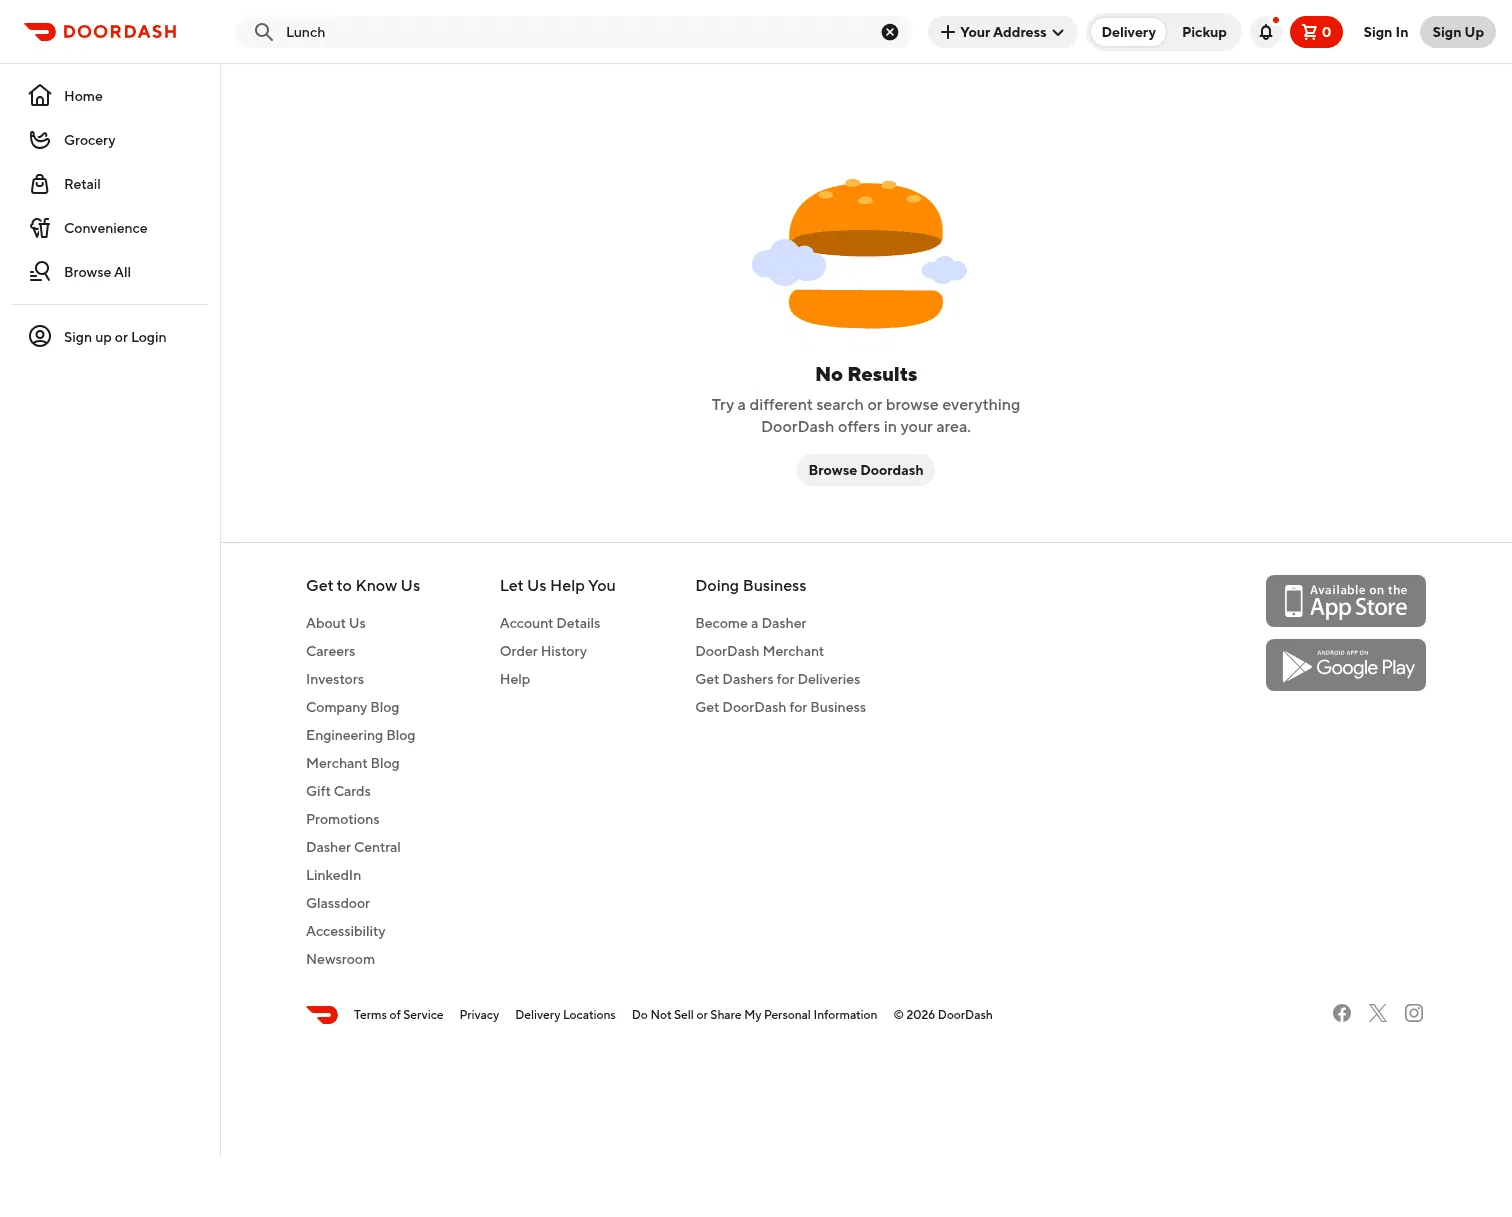Image resolution: width=1512 pixels, height=1217 pixels.
Task: Open the Become a Dasher link
Action: click(x=751, y=623)
